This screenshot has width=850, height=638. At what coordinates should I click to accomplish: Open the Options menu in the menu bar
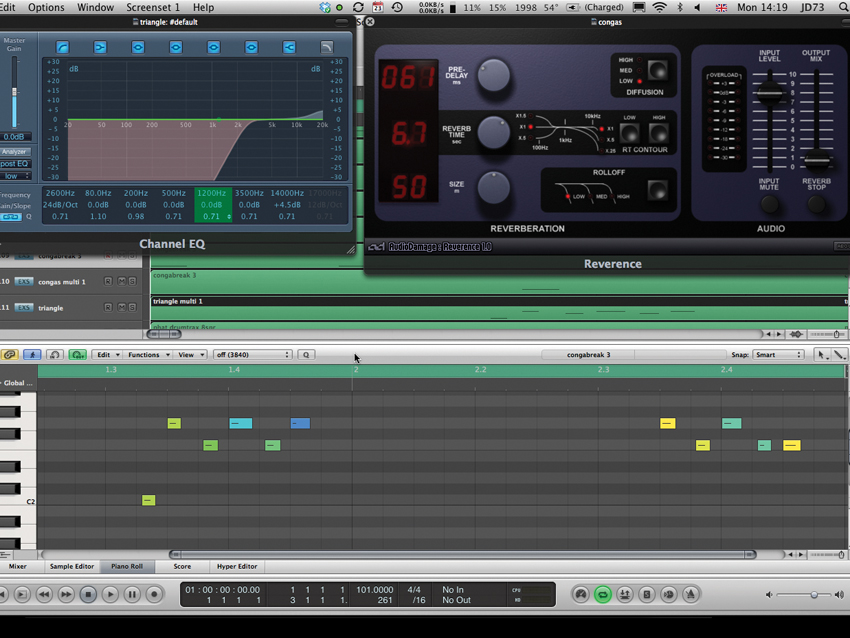coord(46,7)
